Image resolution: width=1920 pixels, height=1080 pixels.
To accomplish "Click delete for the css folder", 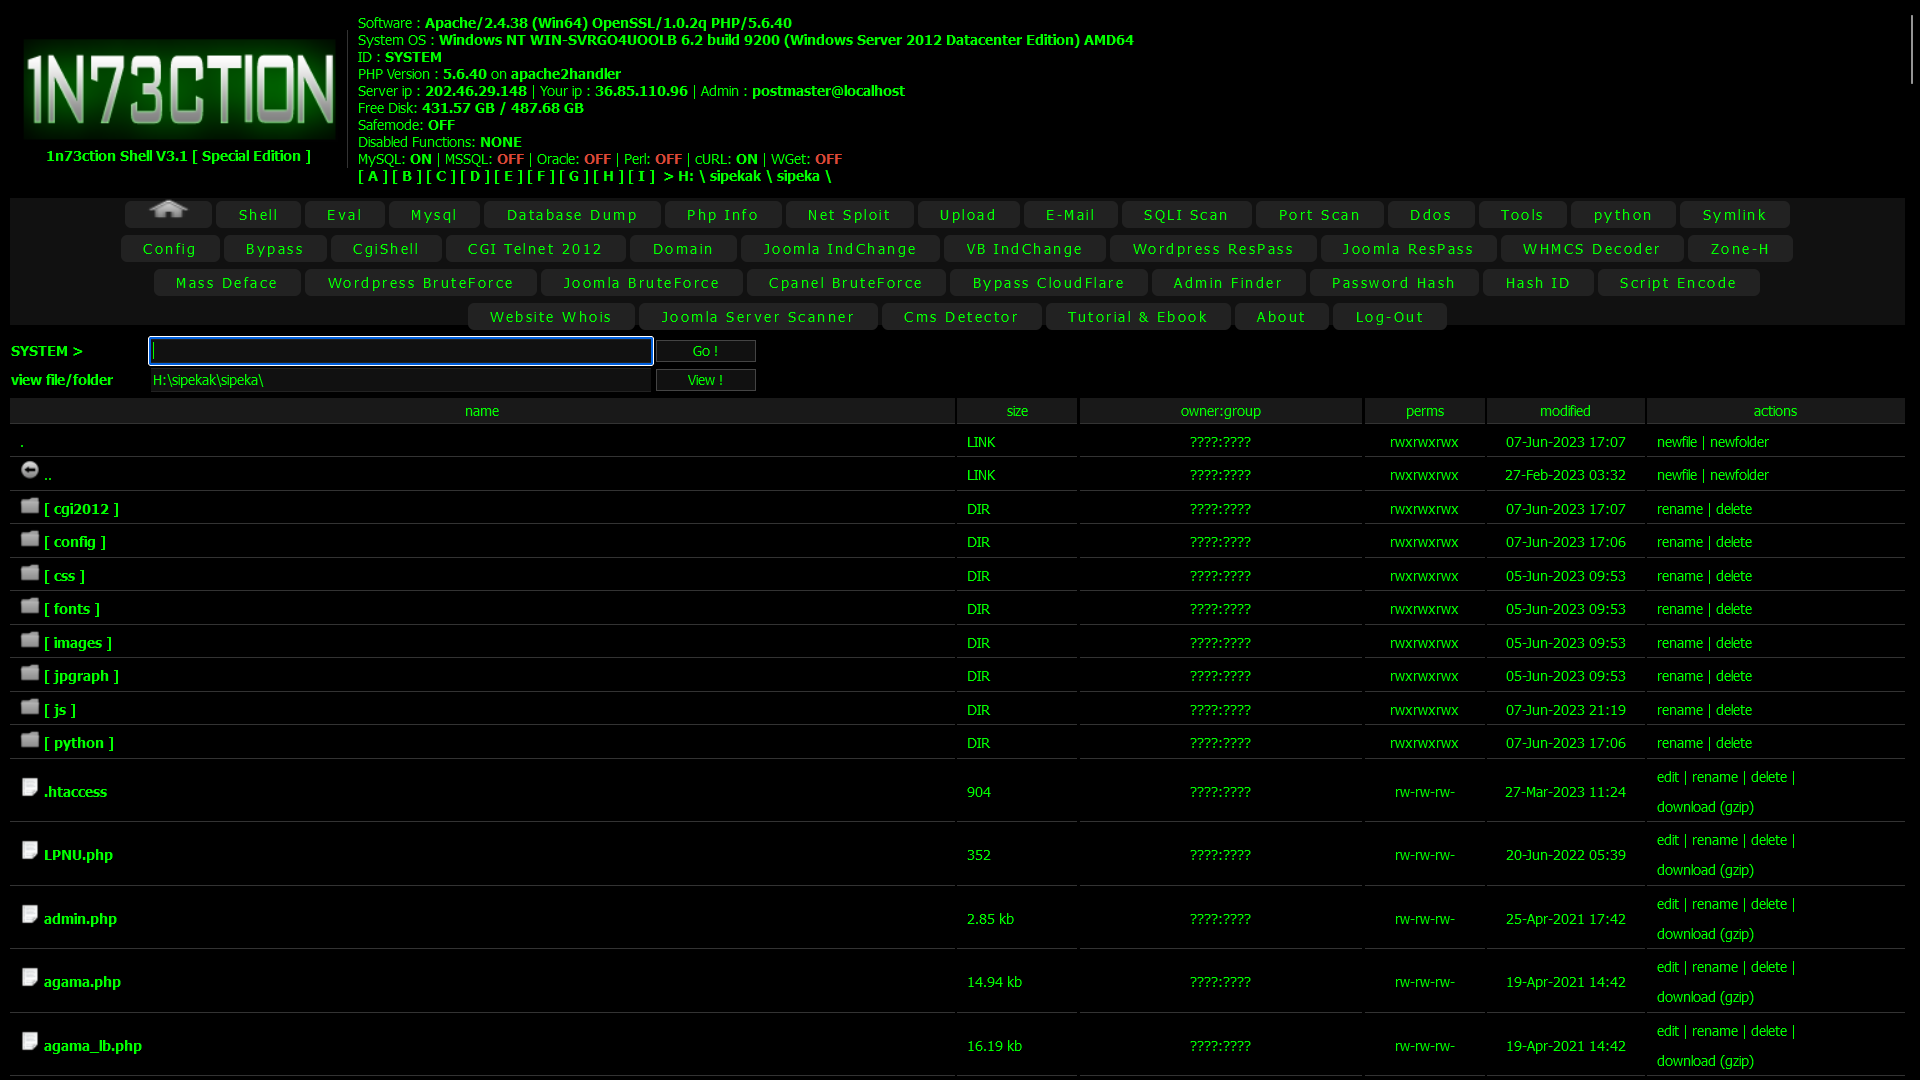I will click(1734, 576).
